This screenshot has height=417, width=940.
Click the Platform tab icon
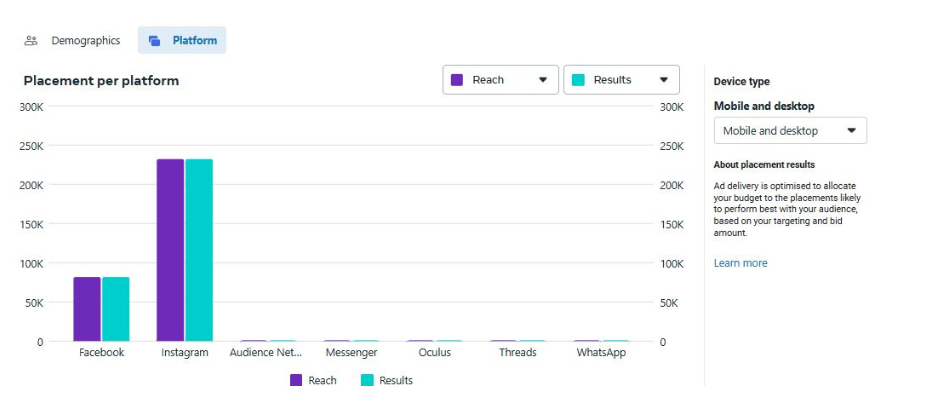click(154, 41)
